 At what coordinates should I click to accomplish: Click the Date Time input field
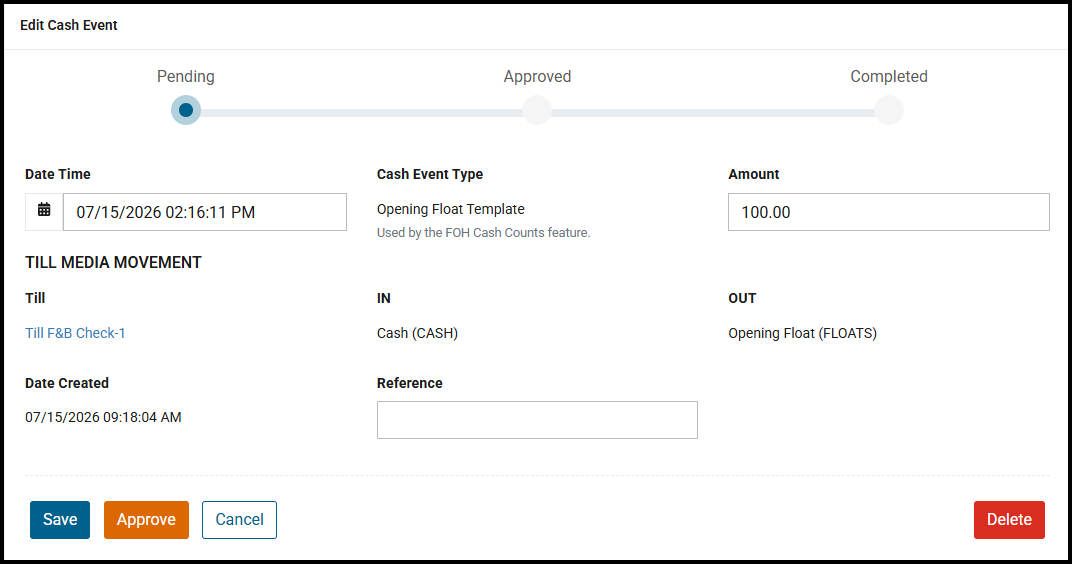click(204, 212)
